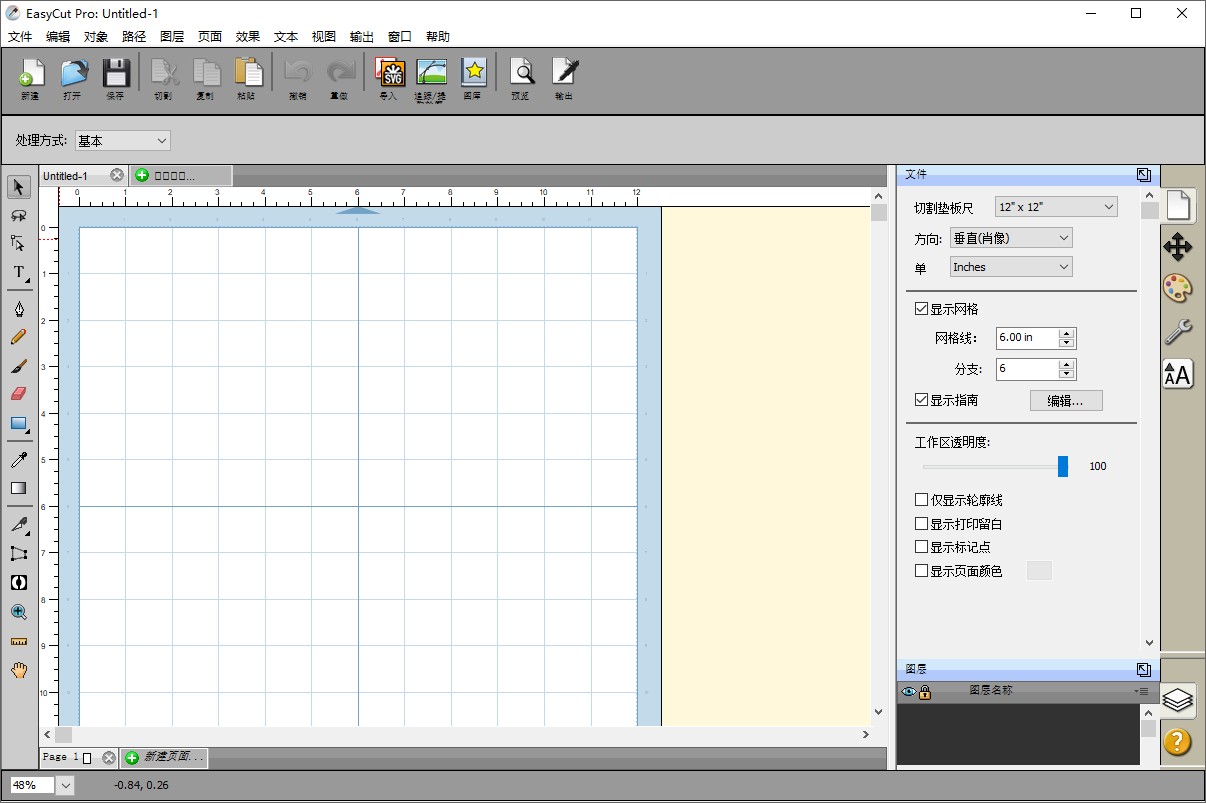Open the 文件 menu
Image resolution: width=1206 pixels, height=803 pixels.
click(20, 36)
